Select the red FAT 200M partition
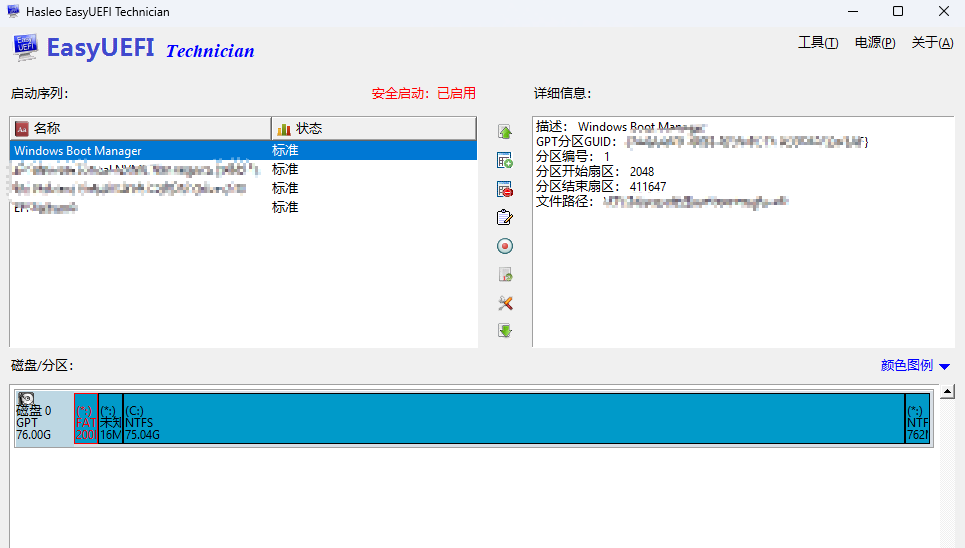 tap(86, 419)
